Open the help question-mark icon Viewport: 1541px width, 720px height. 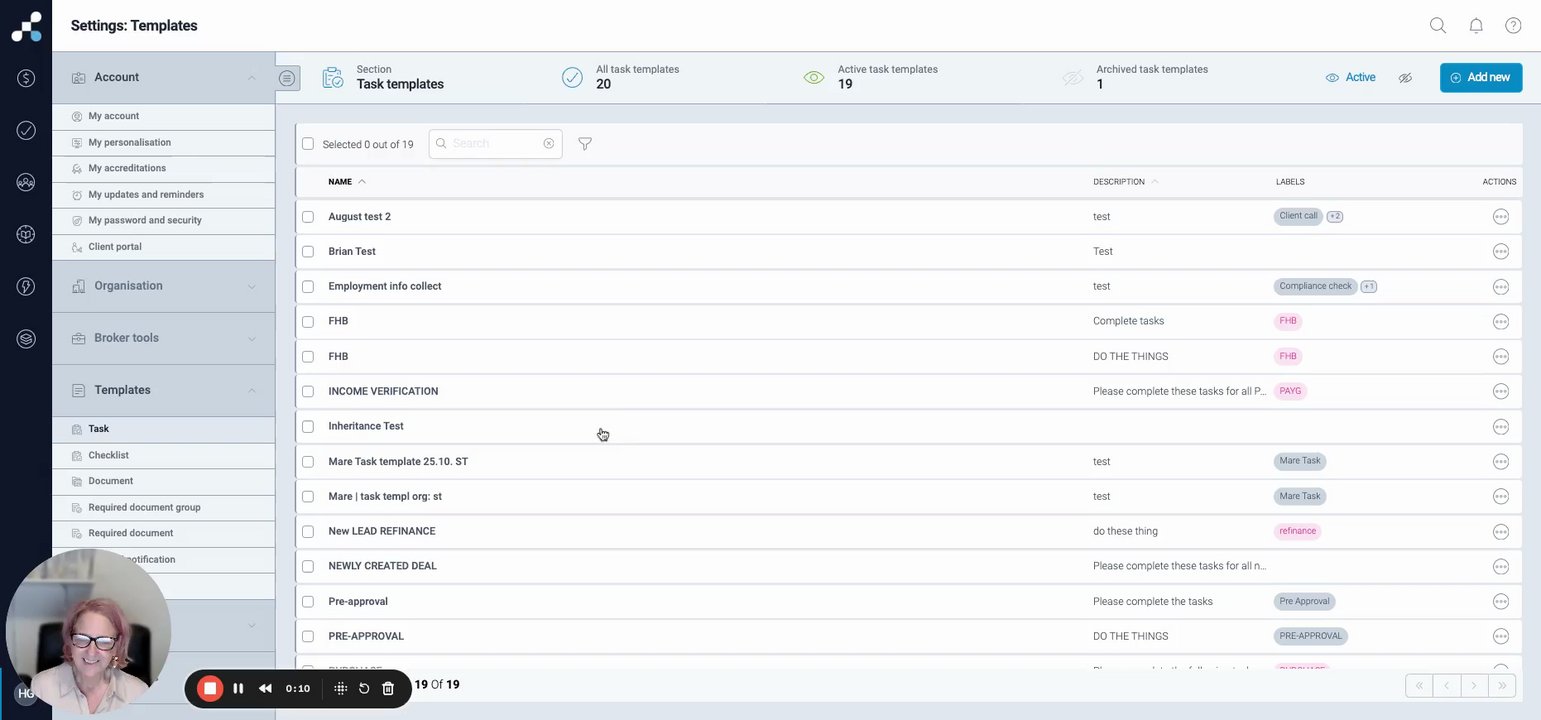click(1513, 25)
